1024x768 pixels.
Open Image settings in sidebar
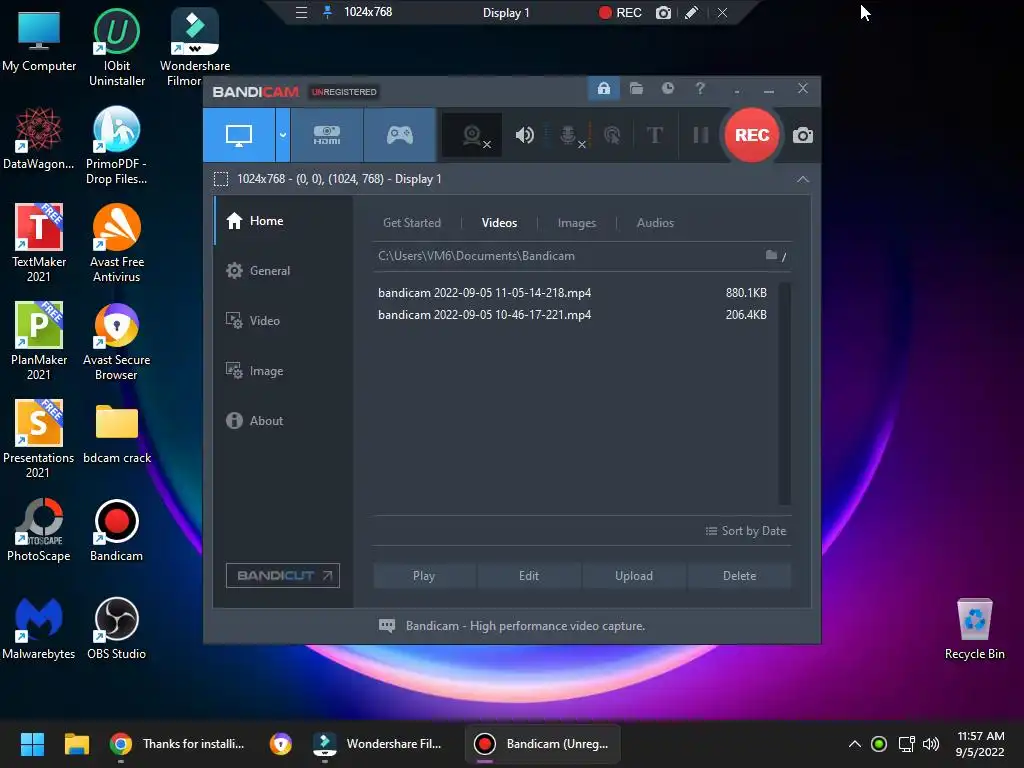click(x=283, y=370)
